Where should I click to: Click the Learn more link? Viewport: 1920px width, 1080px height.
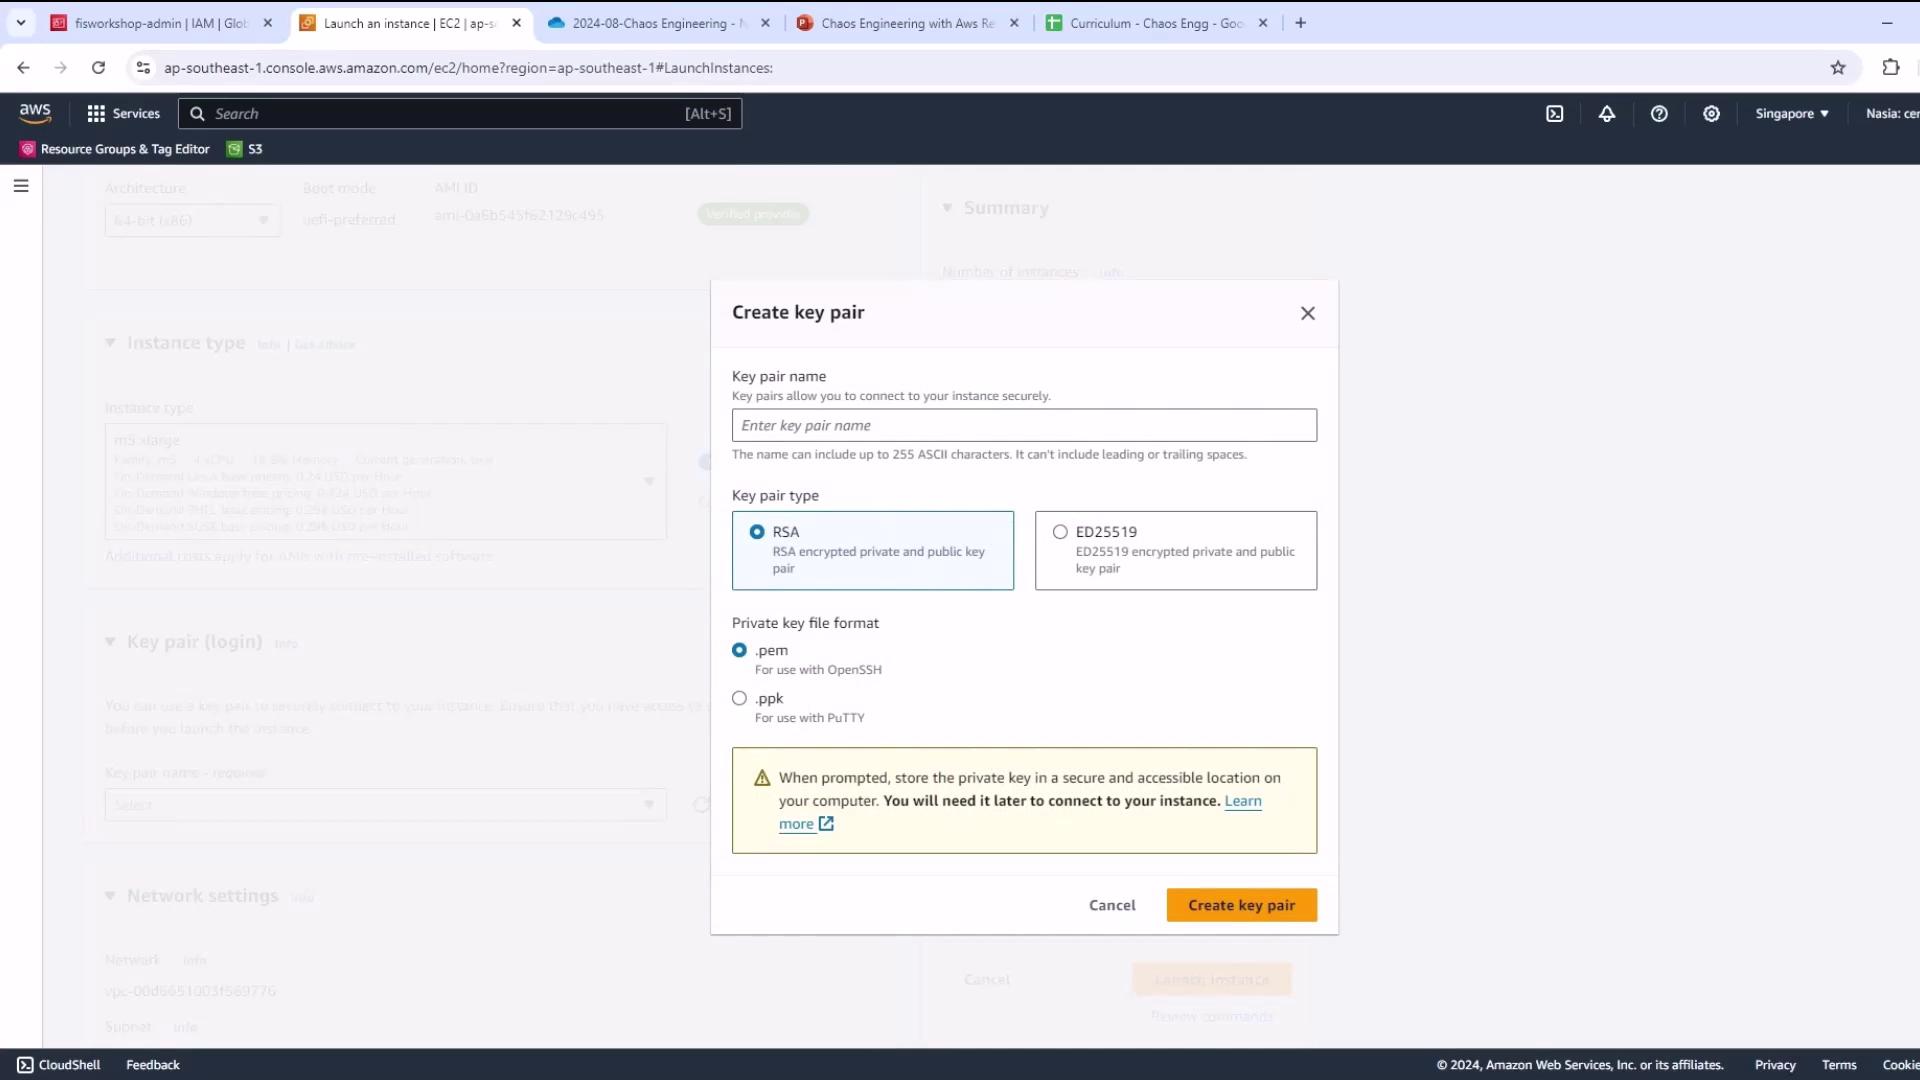click(1242, 801)
